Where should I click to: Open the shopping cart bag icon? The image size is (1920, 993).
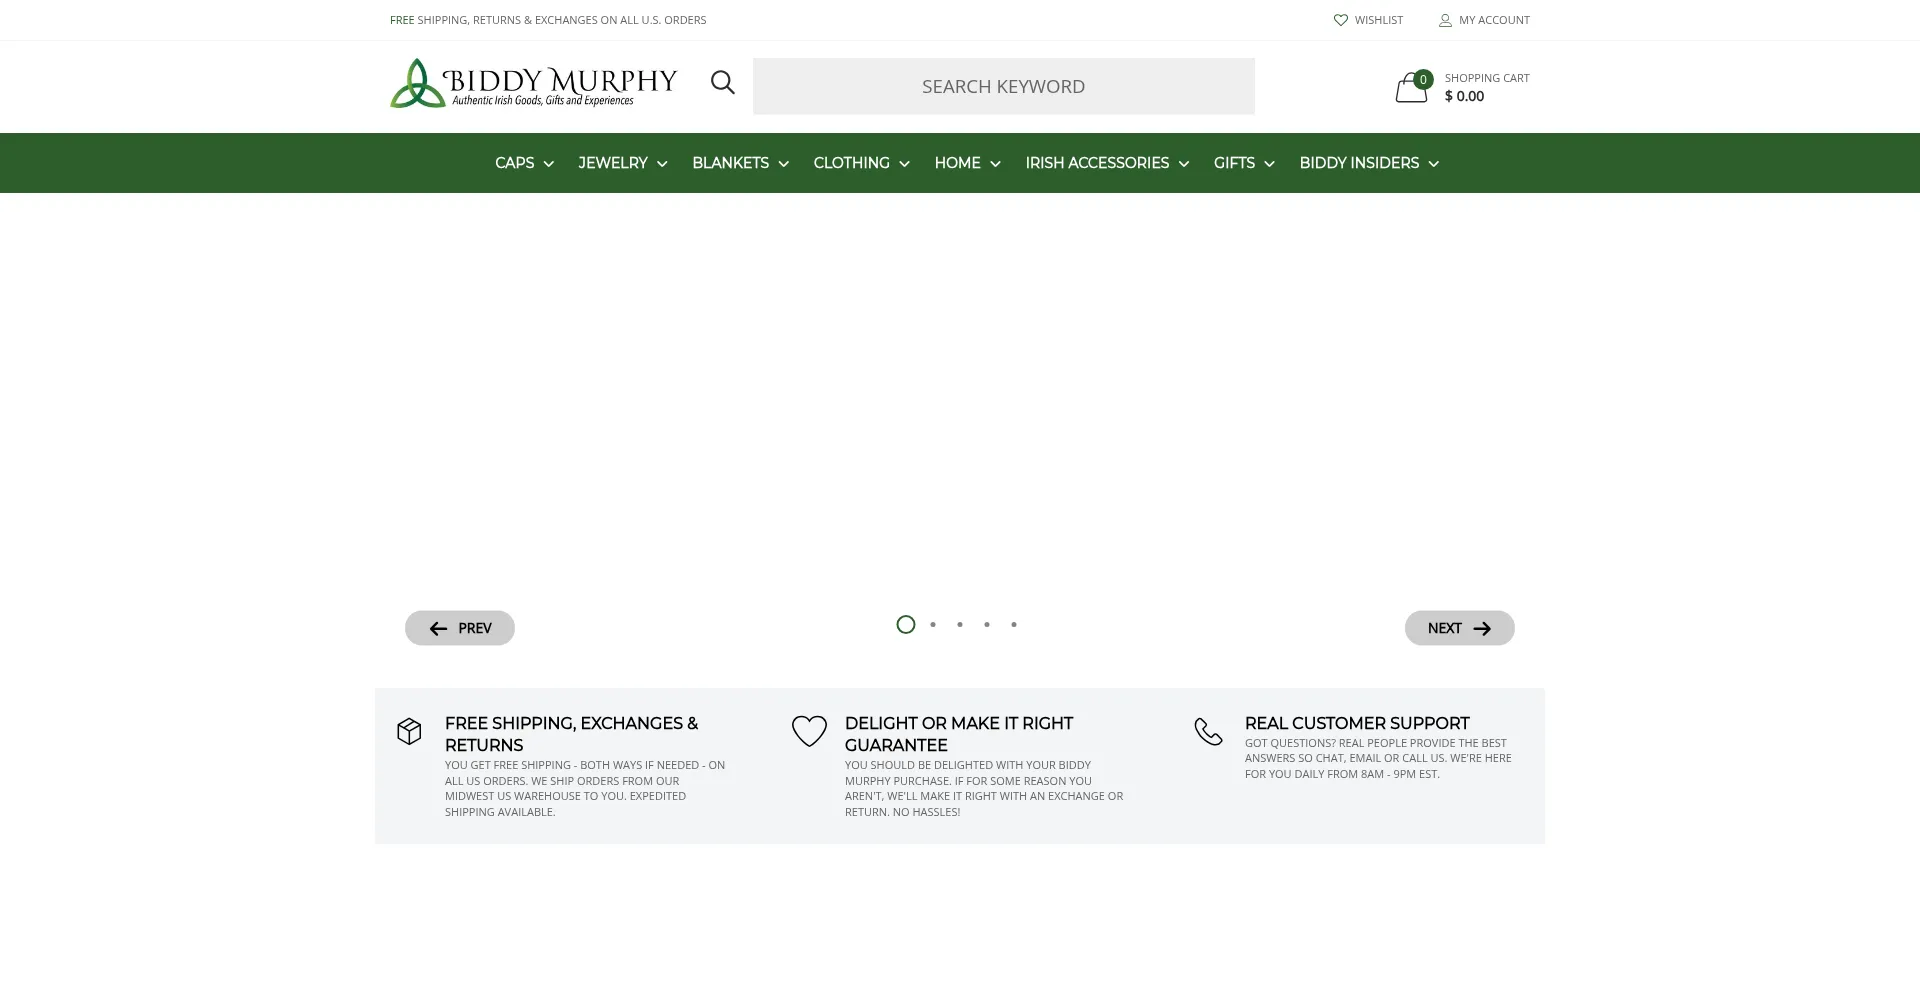coord(1411,88)
